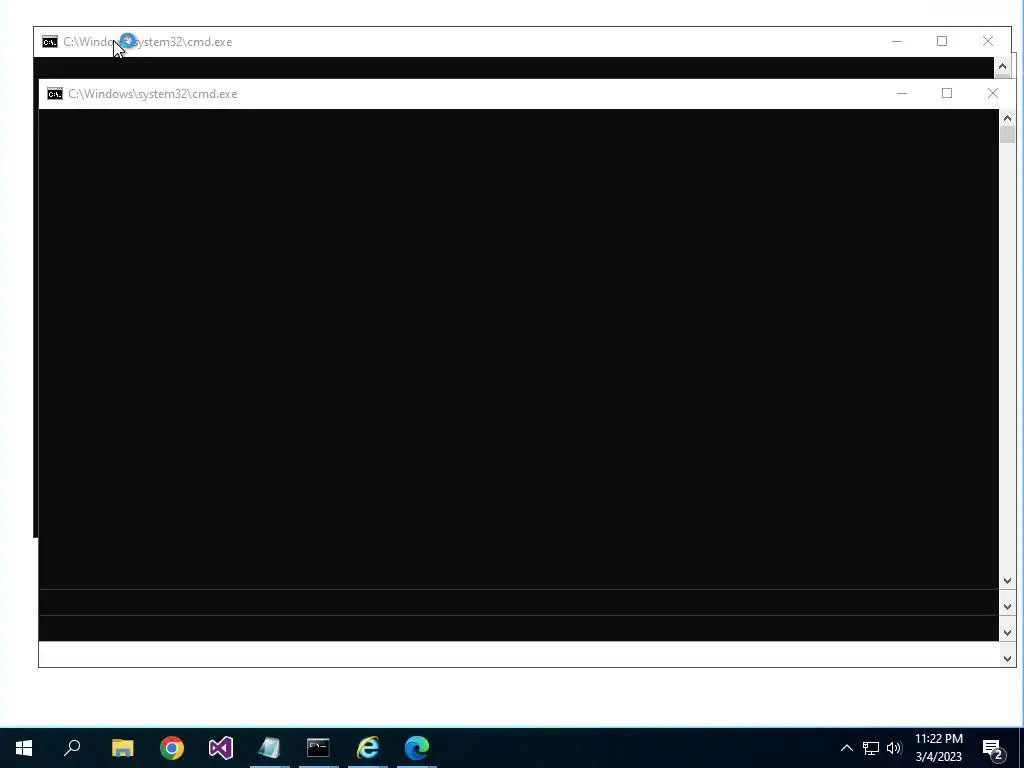
Task: Minimize the front cmd.exe window
Action: [902, 93]
